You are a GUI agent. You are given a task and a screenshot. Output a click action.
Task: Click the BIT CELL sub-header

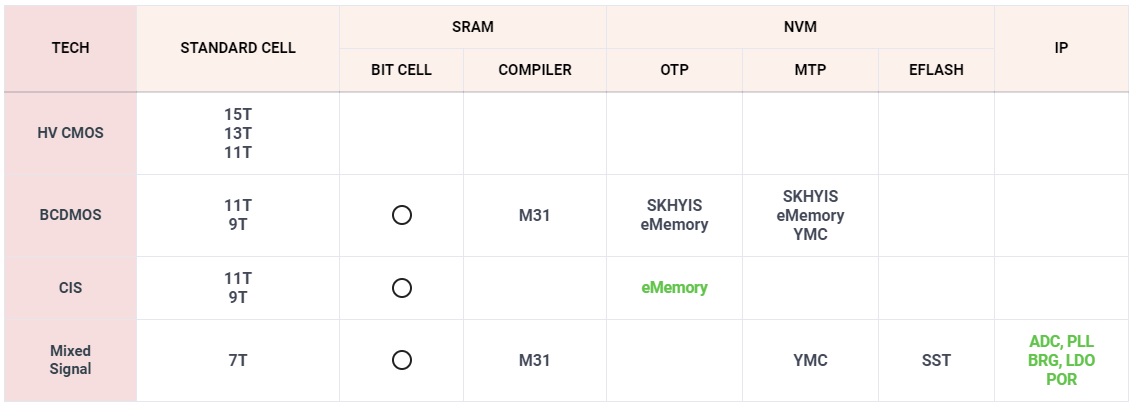(401, 70)
